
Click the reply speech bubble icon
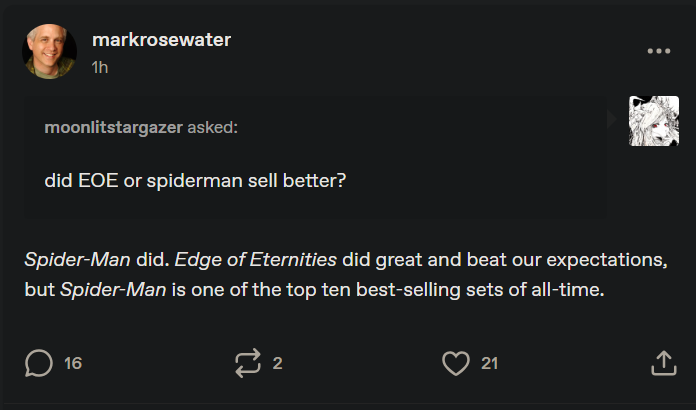(39, 363)
